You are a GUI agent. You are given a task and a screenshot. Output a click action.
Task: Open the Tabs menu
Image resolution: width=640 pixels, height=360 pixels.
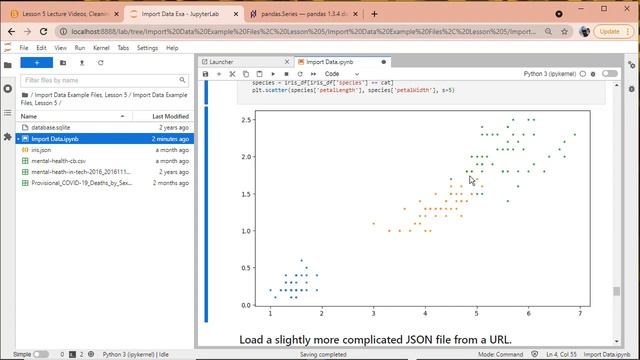[x=123, y=48]
